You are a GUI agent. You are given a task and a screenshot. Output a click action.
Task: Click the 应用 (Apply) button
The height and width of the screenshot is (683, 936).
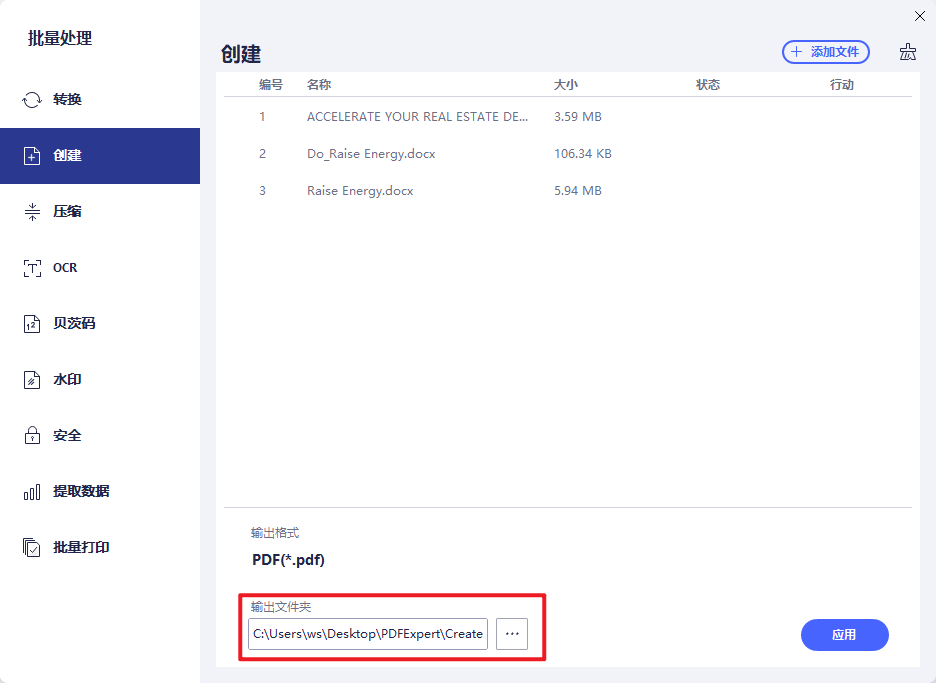pyautogui.click(x=844, y=635)
